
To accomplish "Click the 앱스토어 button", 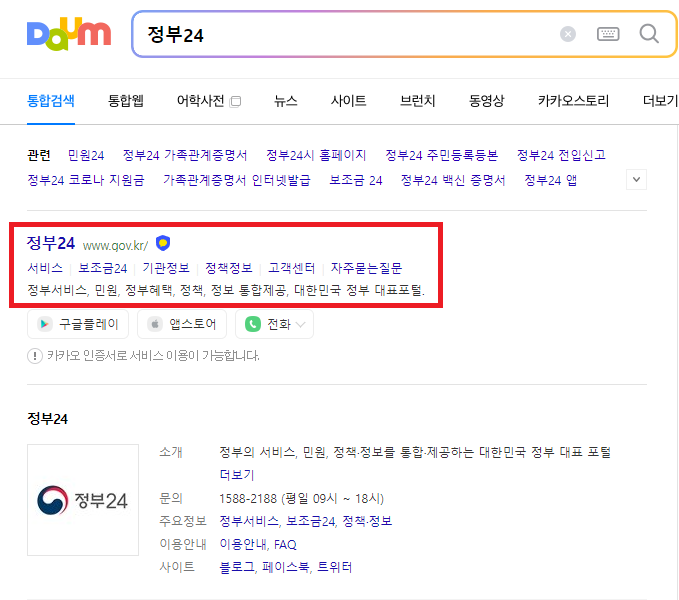I will (x=182, y=324).
